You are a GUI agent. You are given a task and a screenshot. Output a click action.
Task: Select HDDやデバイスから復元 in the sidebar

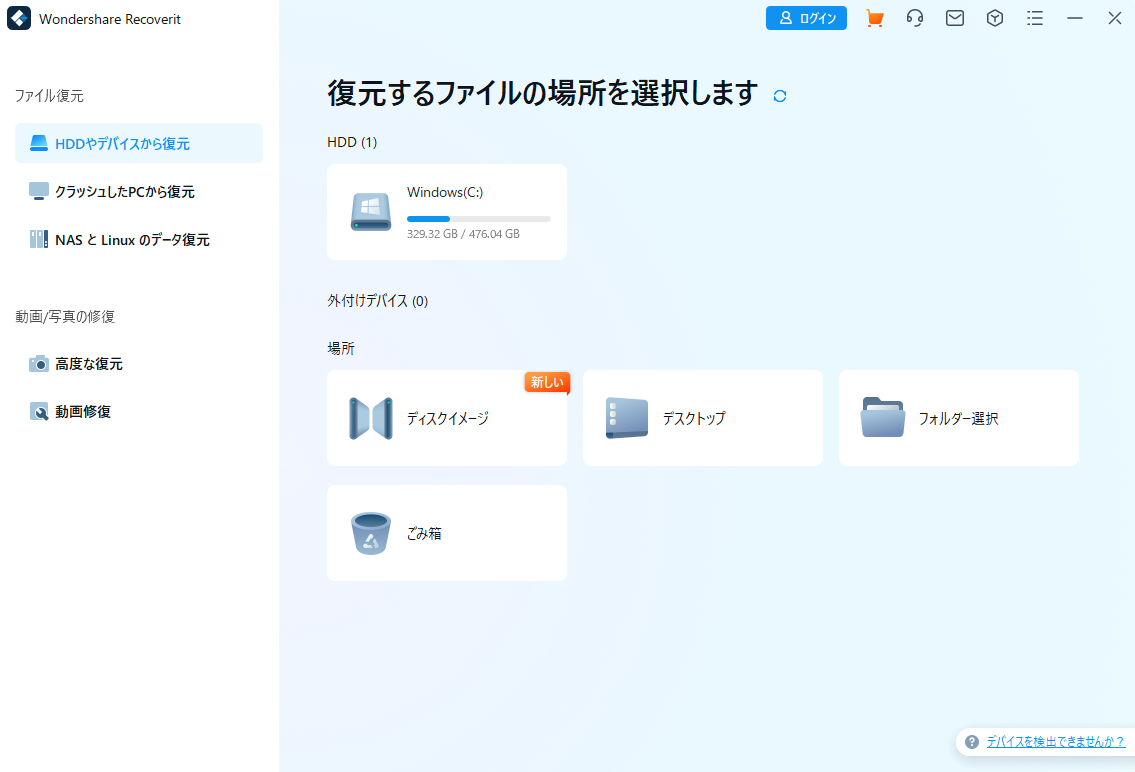pos(139,144)
